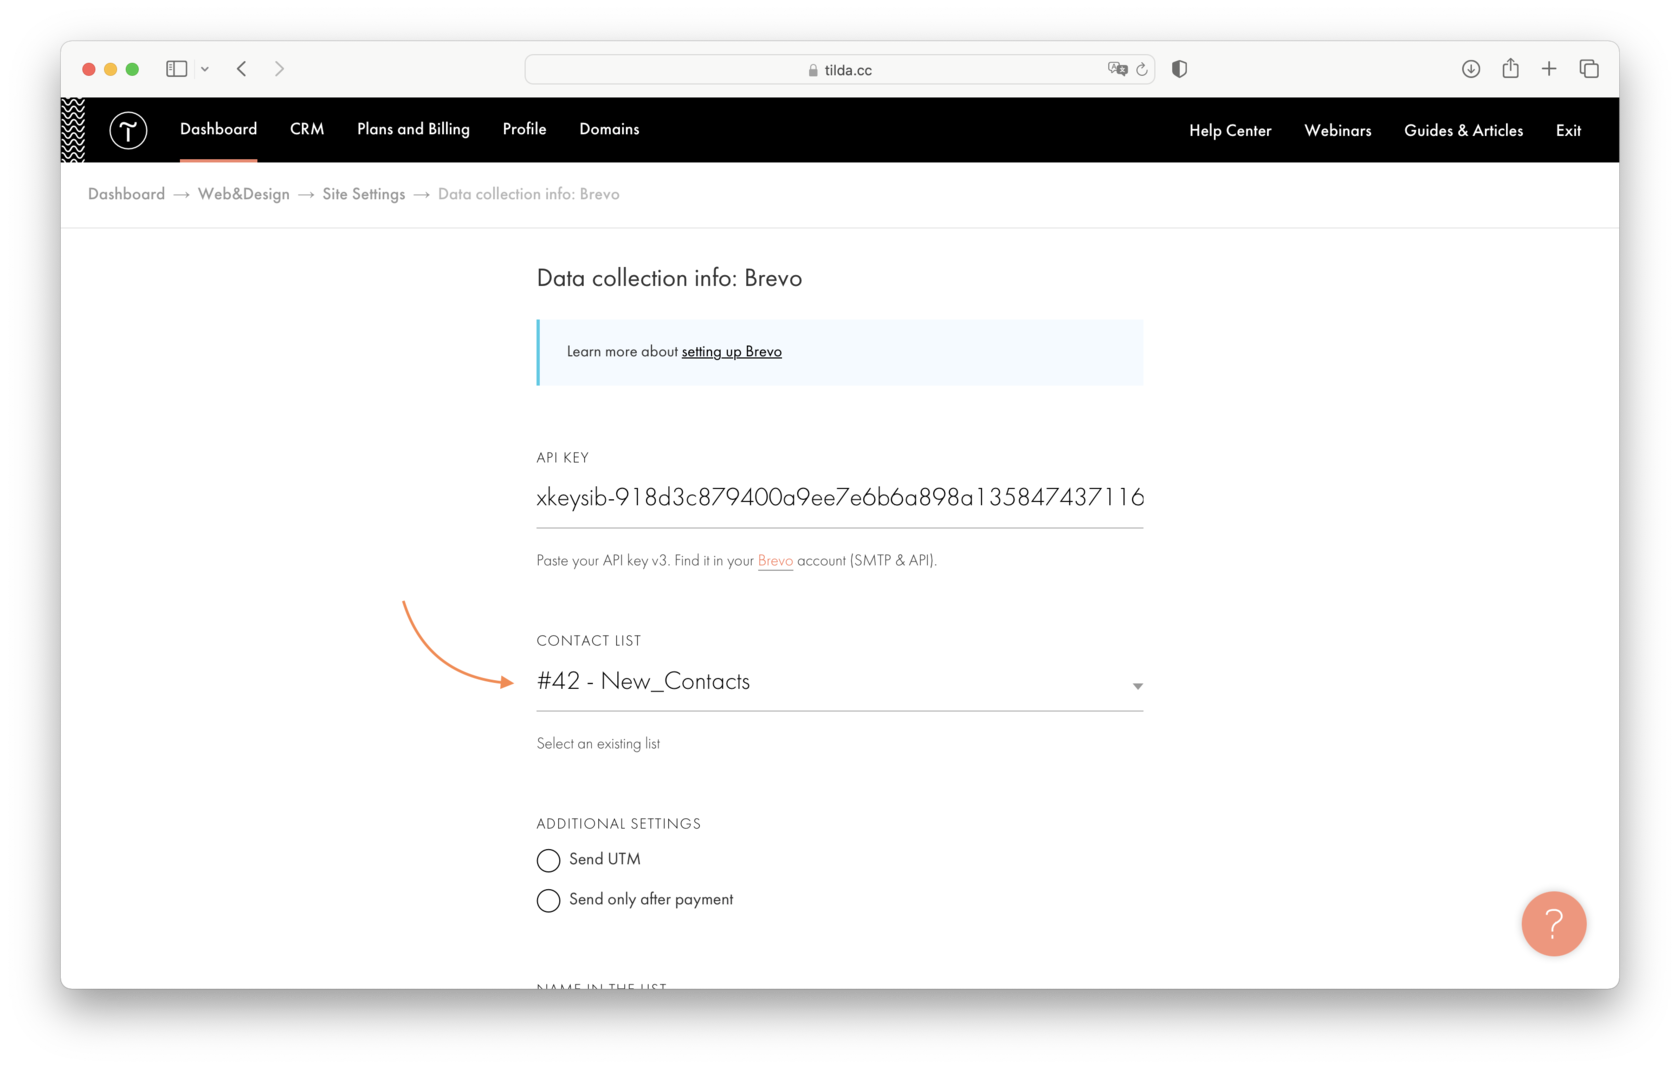This screenshot has width=1680, height=1069.
Task: Click inside the API Key input field
Action: pos(839,497)
